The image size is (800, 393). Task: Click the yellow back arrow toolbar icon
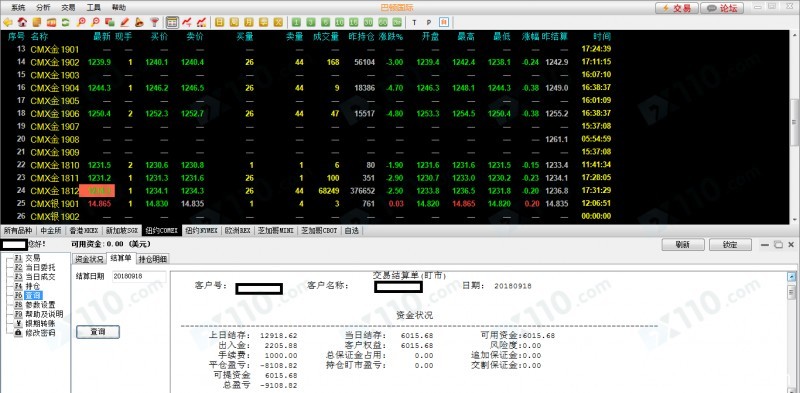pyautogui.click(x=8, y=22)
